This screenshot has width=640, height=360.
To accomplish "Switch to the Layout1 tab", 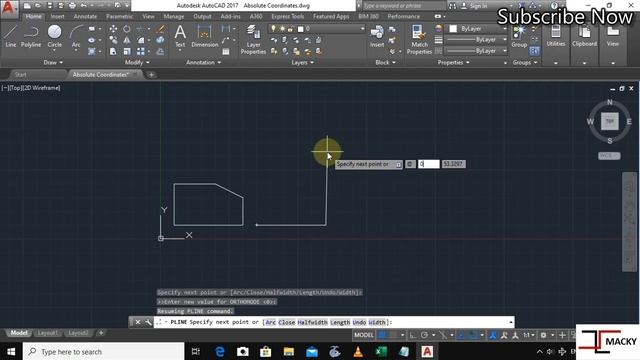I will pyautogui.click(x=48, y=333).
